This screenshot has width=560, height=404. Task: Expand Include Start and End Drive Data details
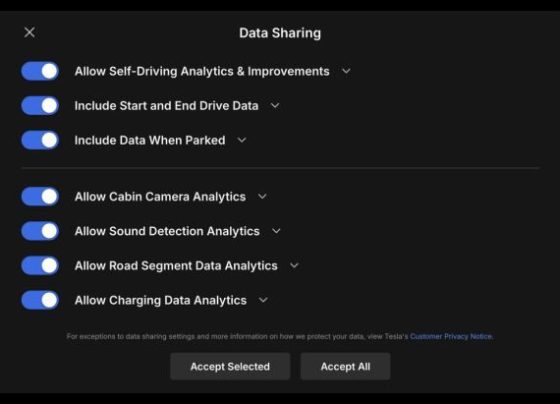(275, 106)
